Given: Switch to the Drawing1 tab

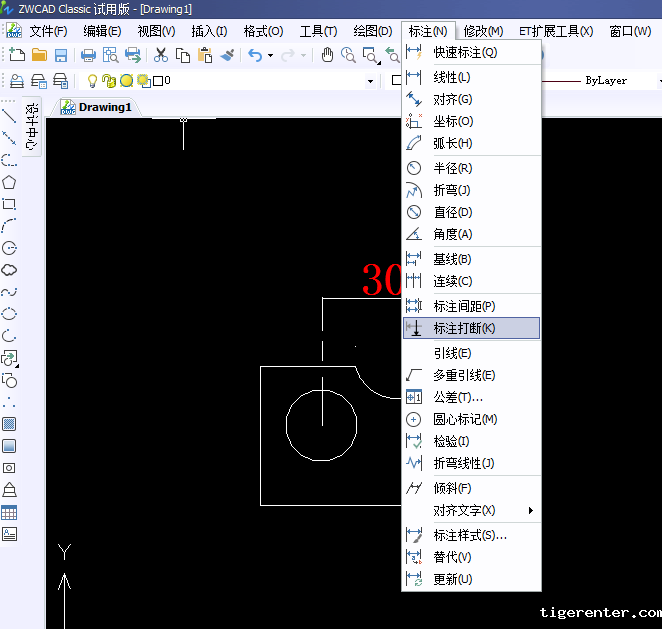Looking at the screenshot, I should tap(96, 107).
